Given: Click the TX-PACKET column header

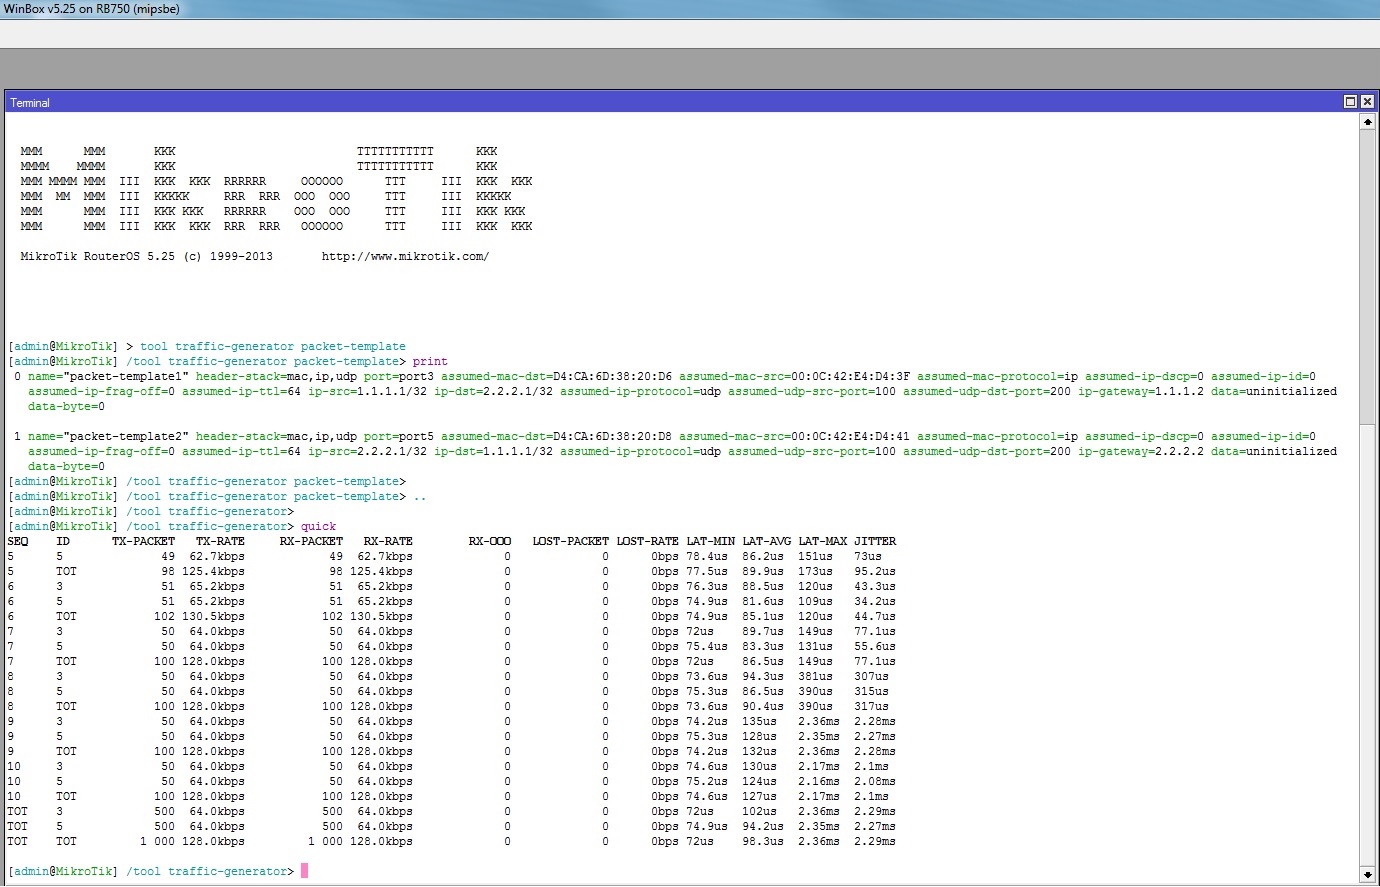Looking at the screenshot, I should point(143,541).
